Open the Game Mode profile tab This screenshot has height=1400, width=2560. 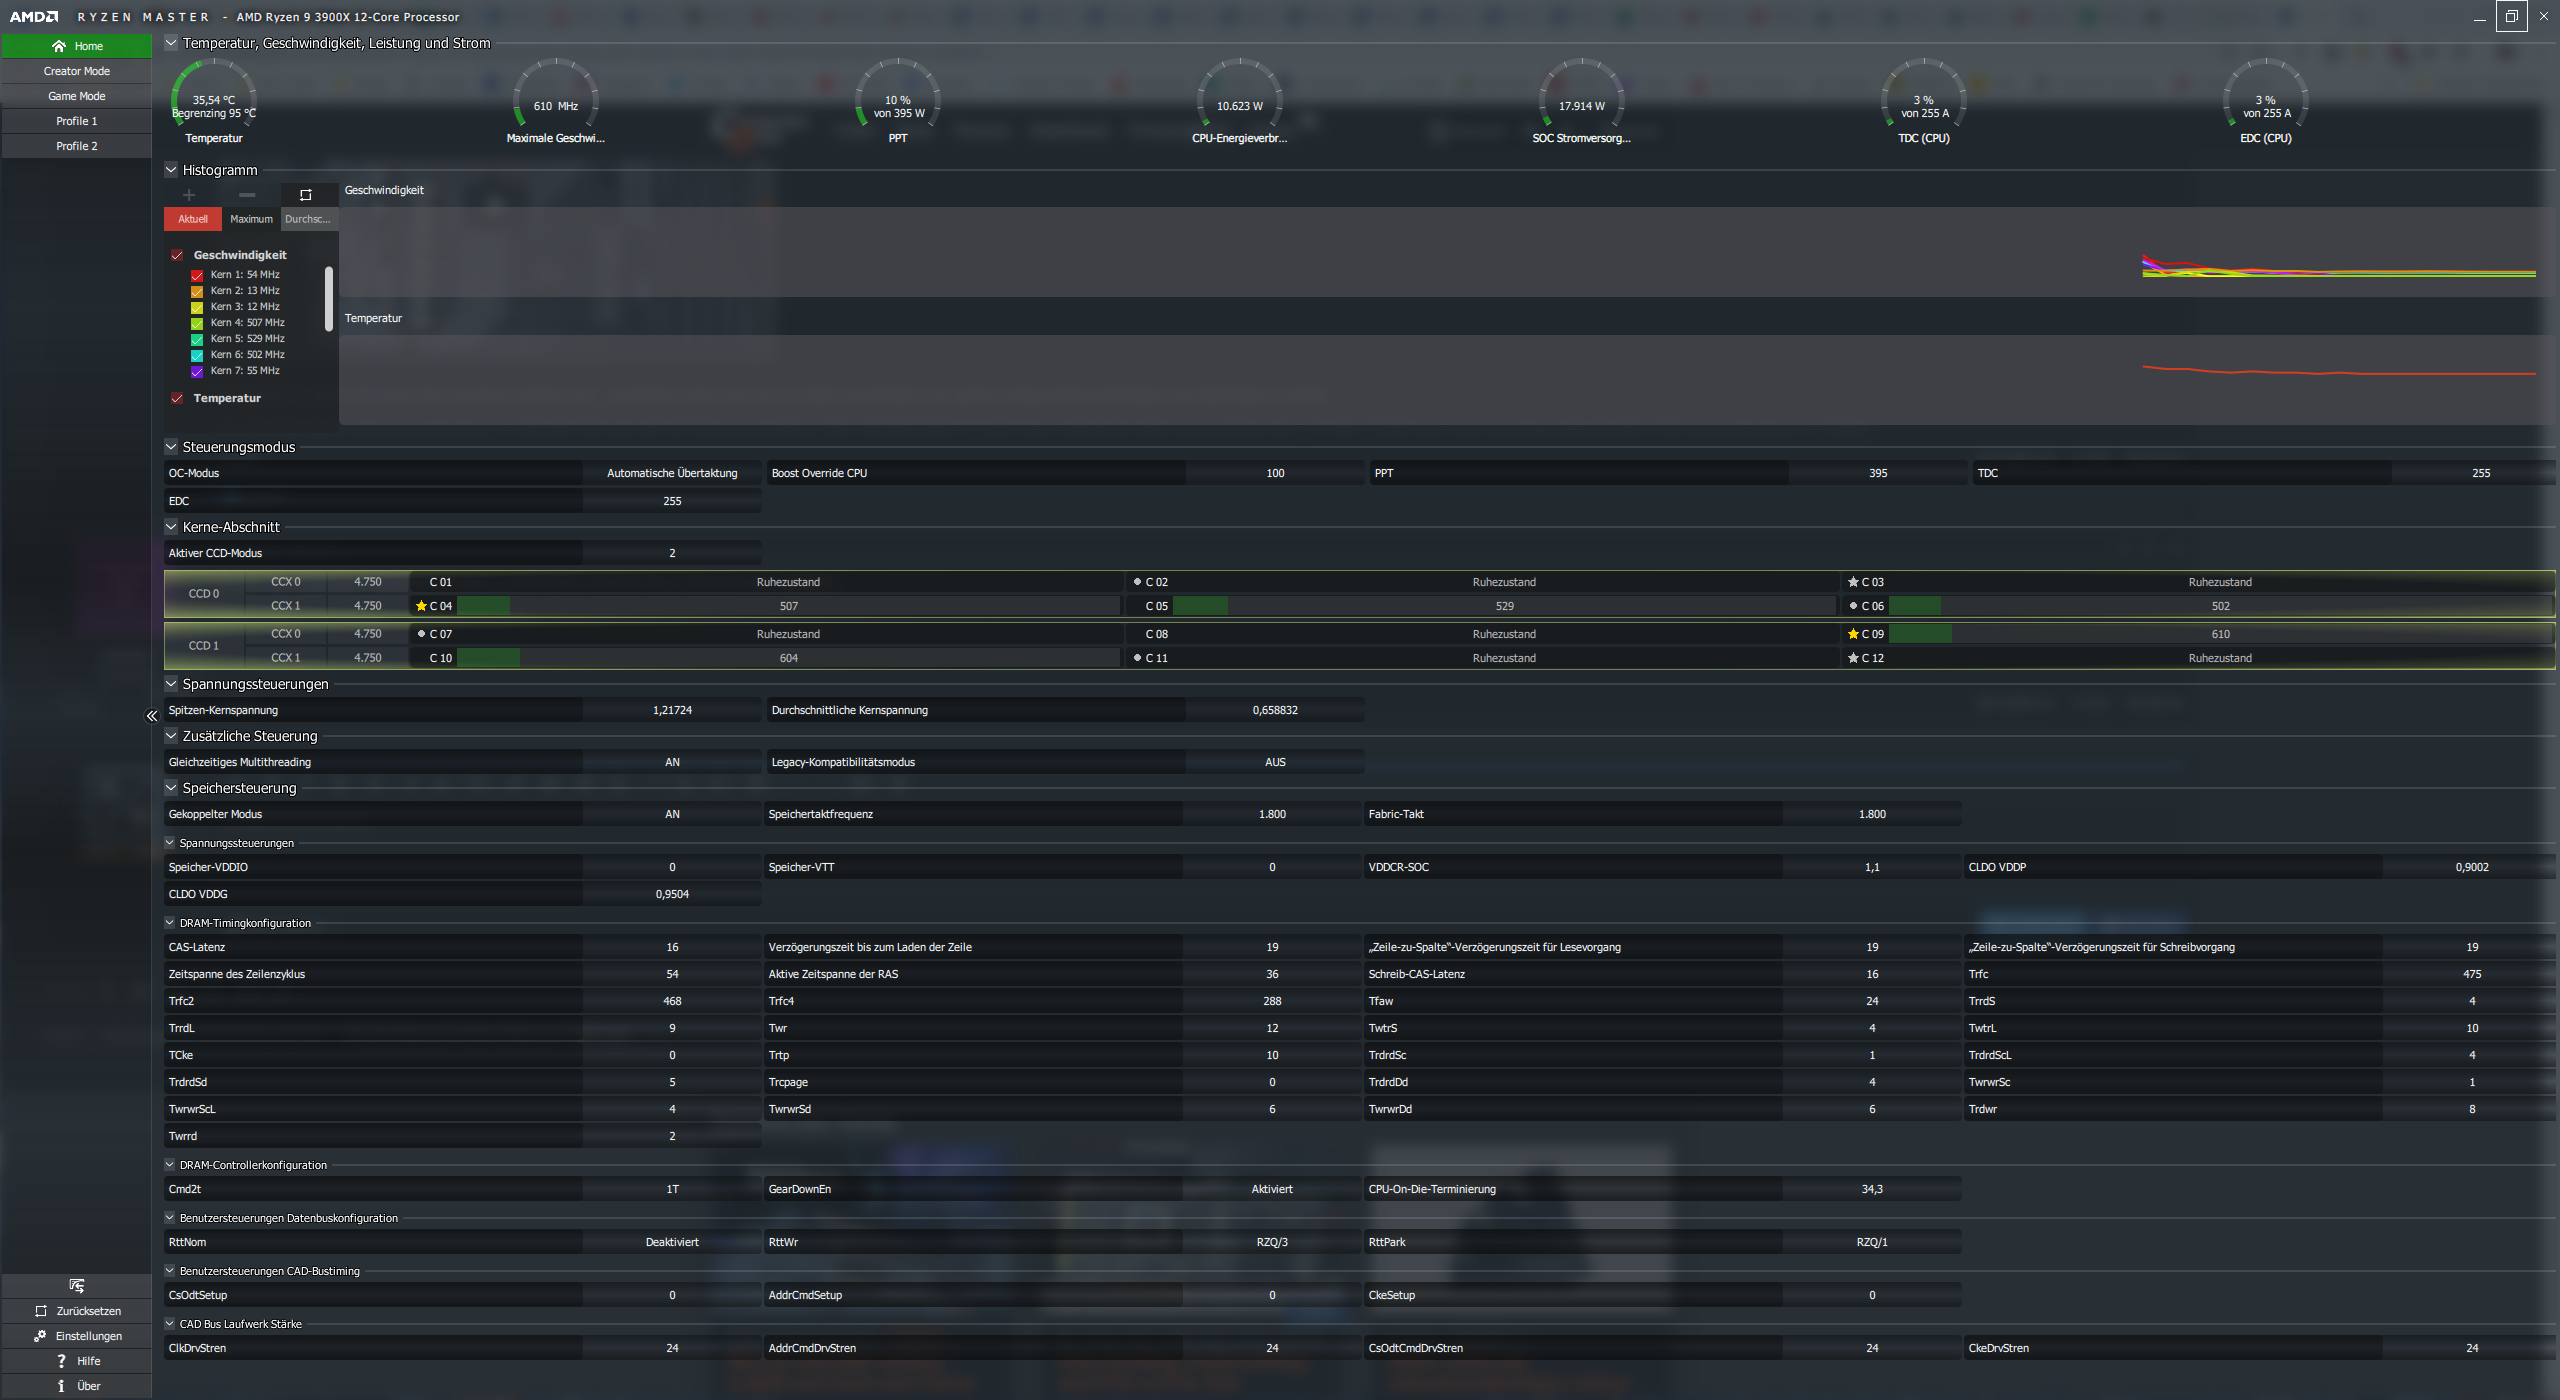(77, 96)
